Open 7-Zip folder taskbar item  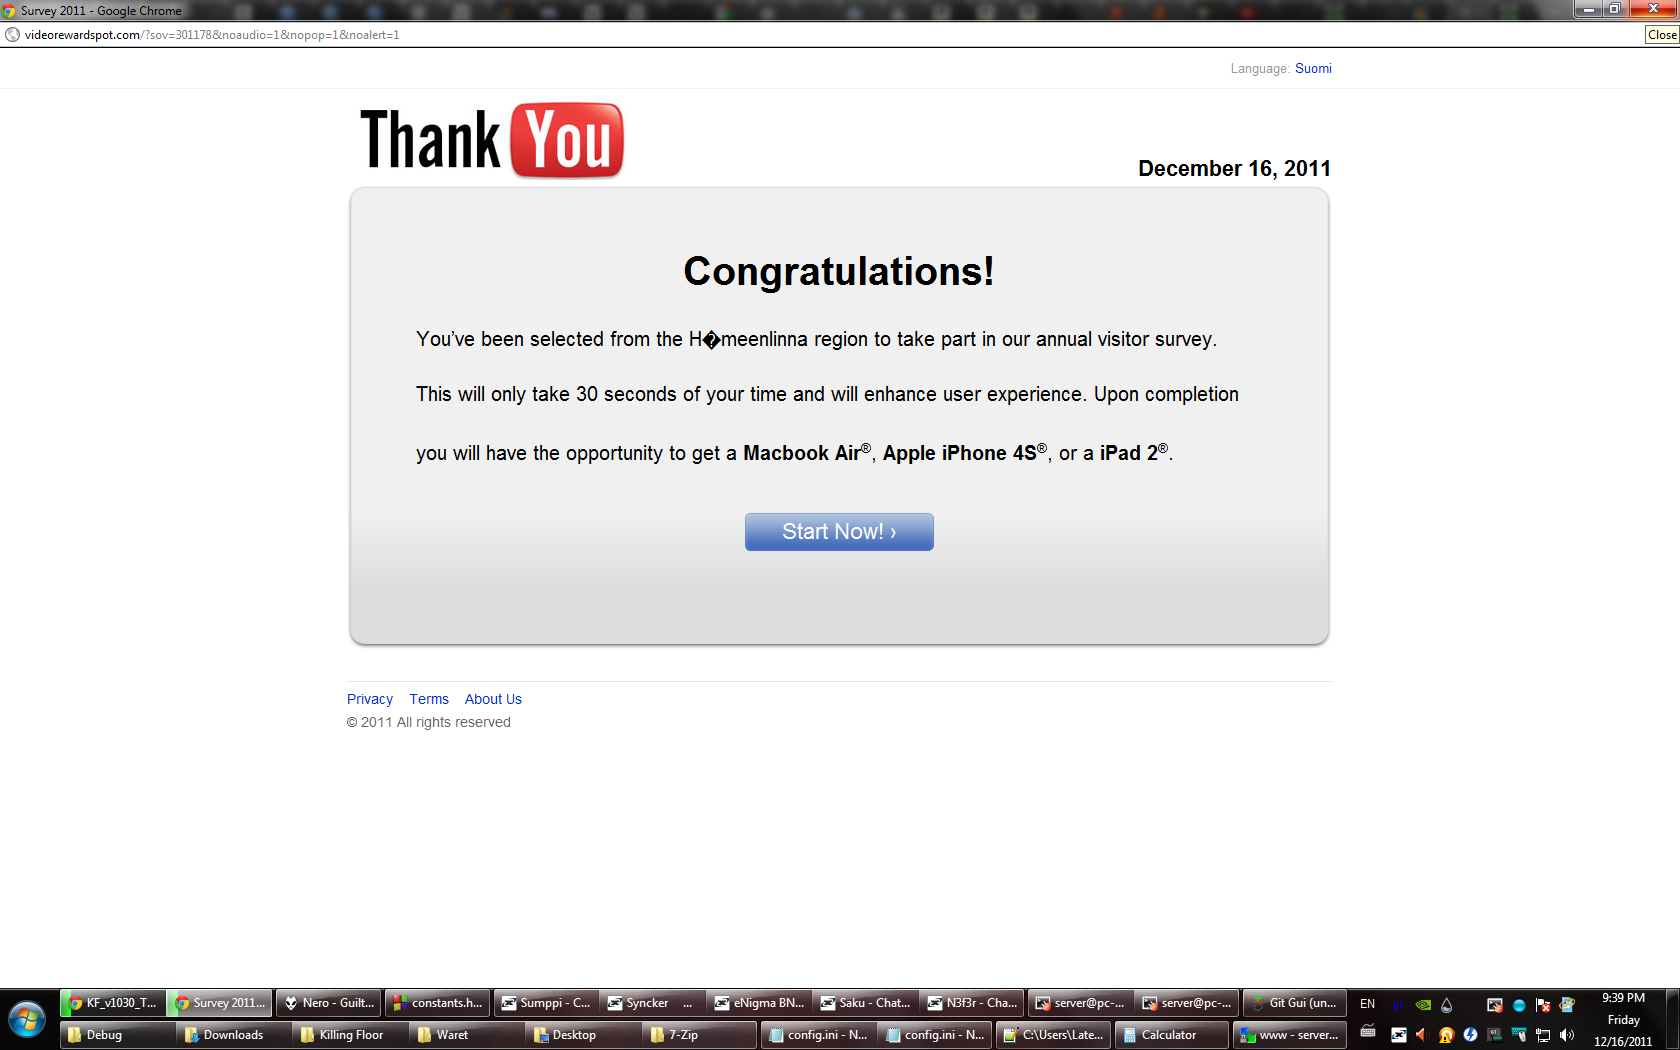700,1035
